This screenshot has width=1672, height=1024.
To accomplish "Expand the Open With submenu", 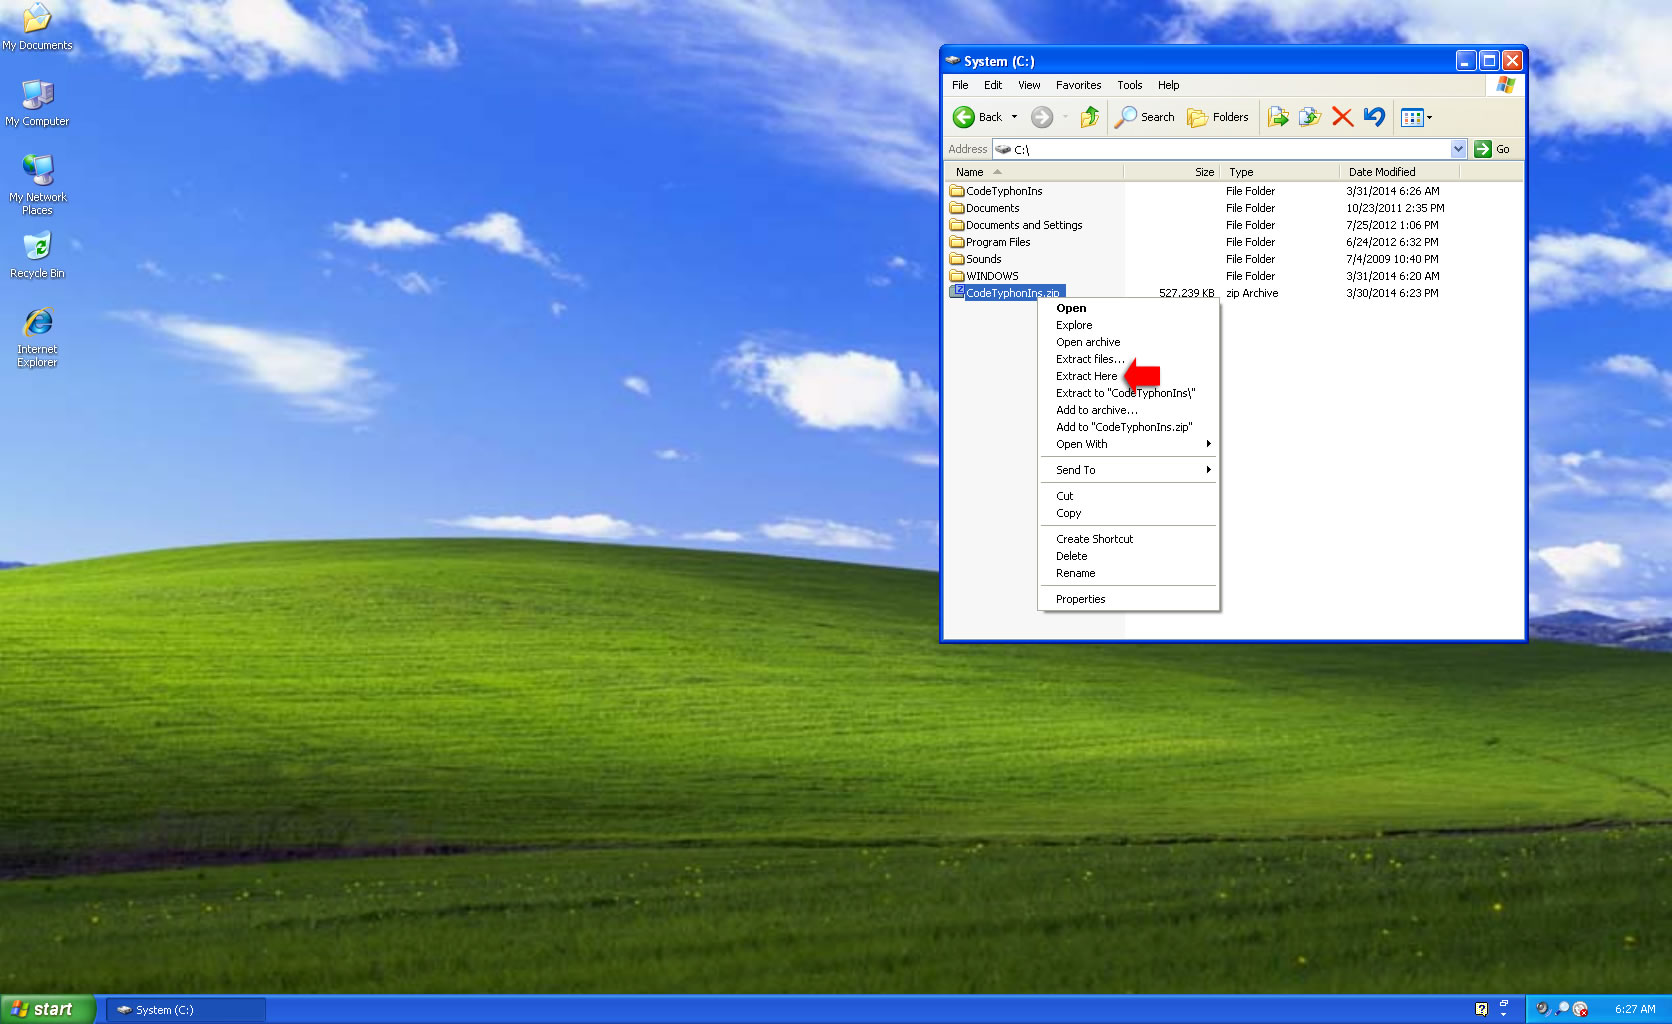I will [1129, 444].
